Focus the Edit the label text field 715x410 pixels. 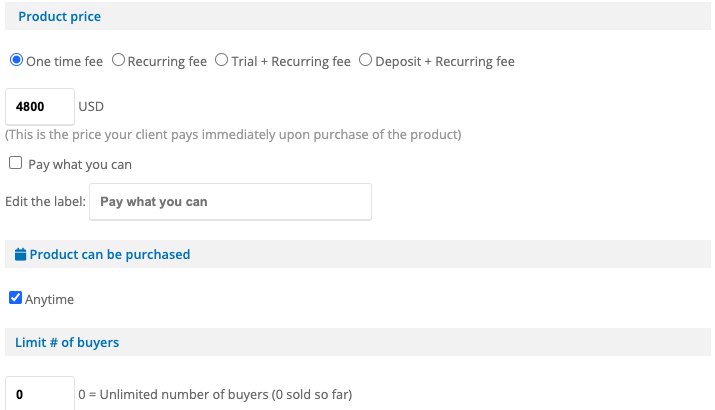230,201
